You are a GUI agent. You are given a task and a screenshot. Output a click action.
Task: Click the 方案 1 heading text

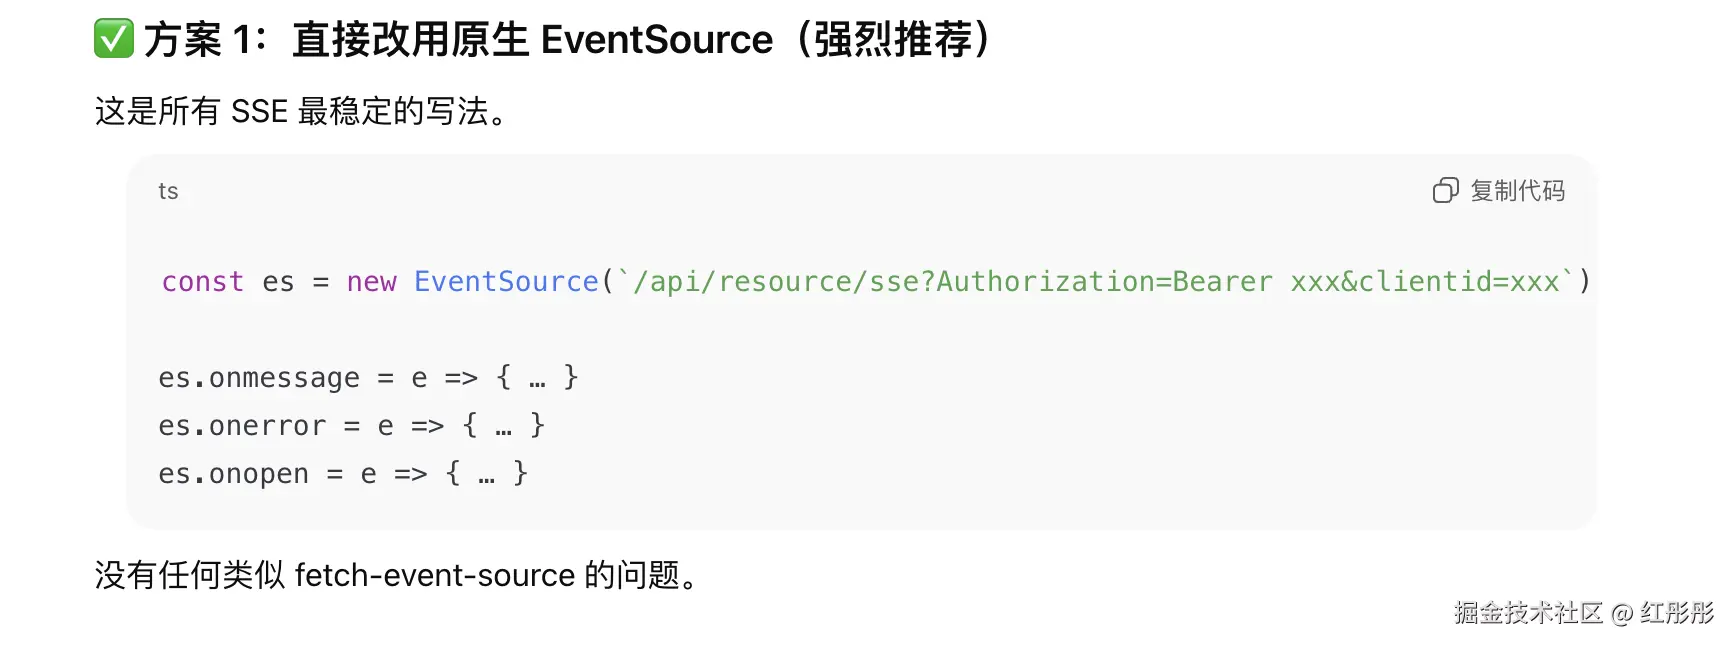pos(205,40)
